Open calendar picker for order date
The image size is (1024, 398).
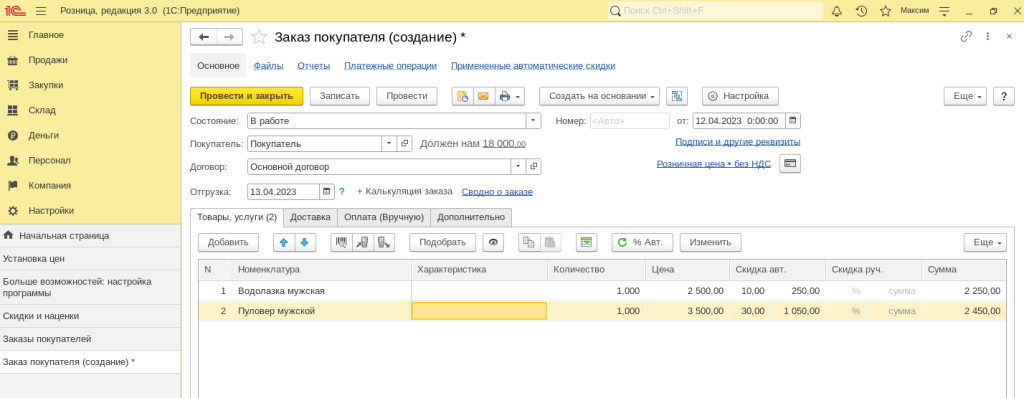point(792,121)
